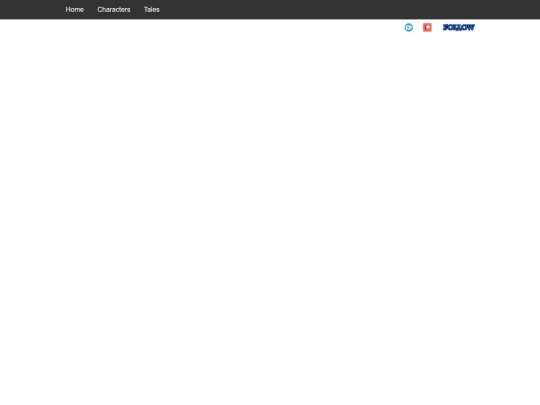Open the Tales menu item

coord(152,10)
